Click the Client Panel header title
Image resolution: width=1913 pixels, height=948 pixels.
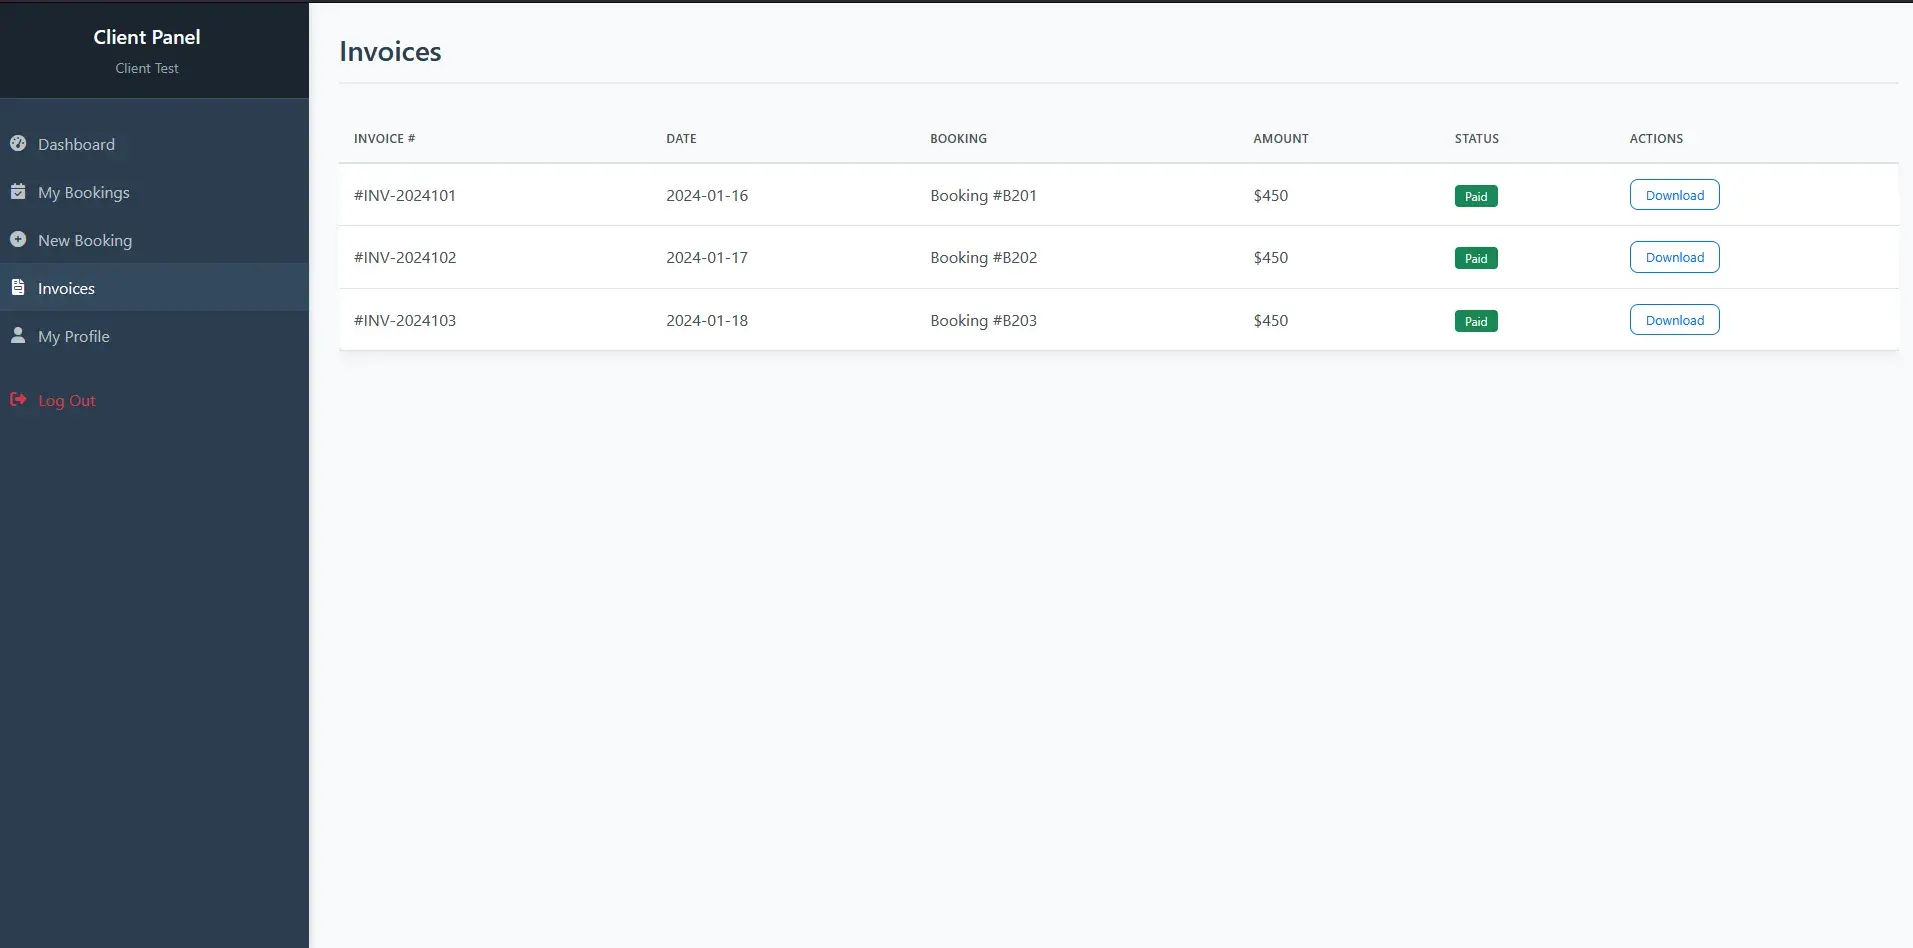click(x=147, y=37)
